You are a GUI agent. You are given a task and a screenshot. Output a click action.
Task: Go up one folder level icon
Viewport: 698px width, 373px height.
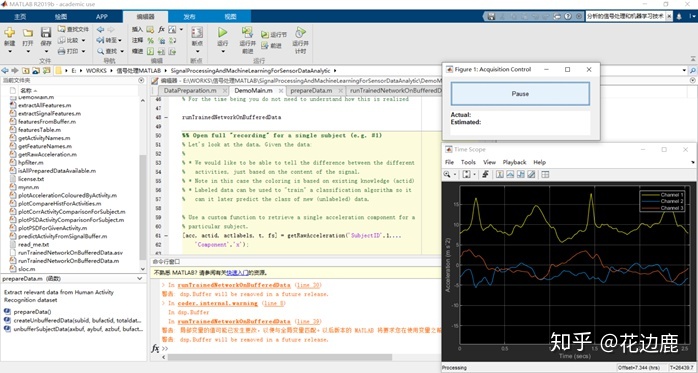pyautogui.click(x=25, y=70)
